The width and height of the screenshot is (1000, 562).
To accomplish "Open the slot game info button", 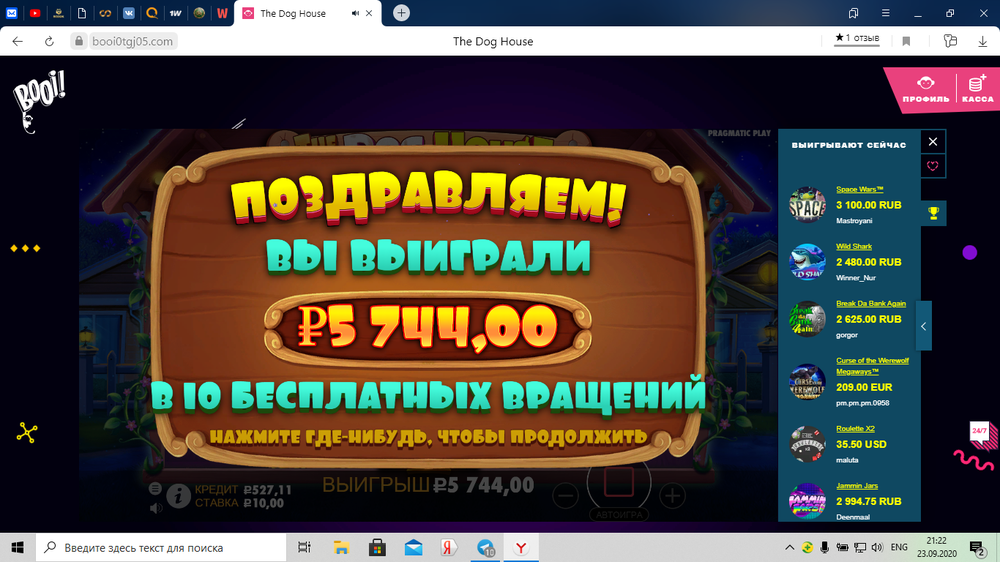I will click(179, 496).
